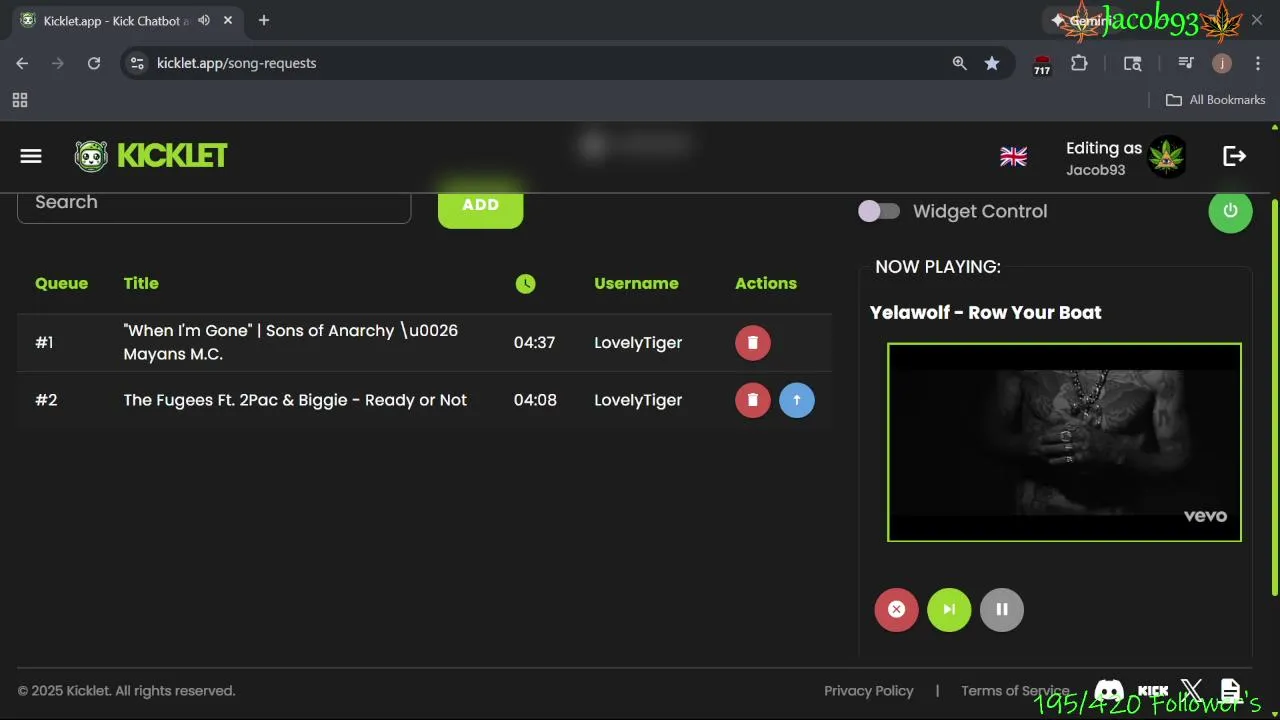Viewport: 1280px width, 720px height.
Task: Open browser zoom magnifier icon
Action: pyautogui.click(x=959, y=63)
